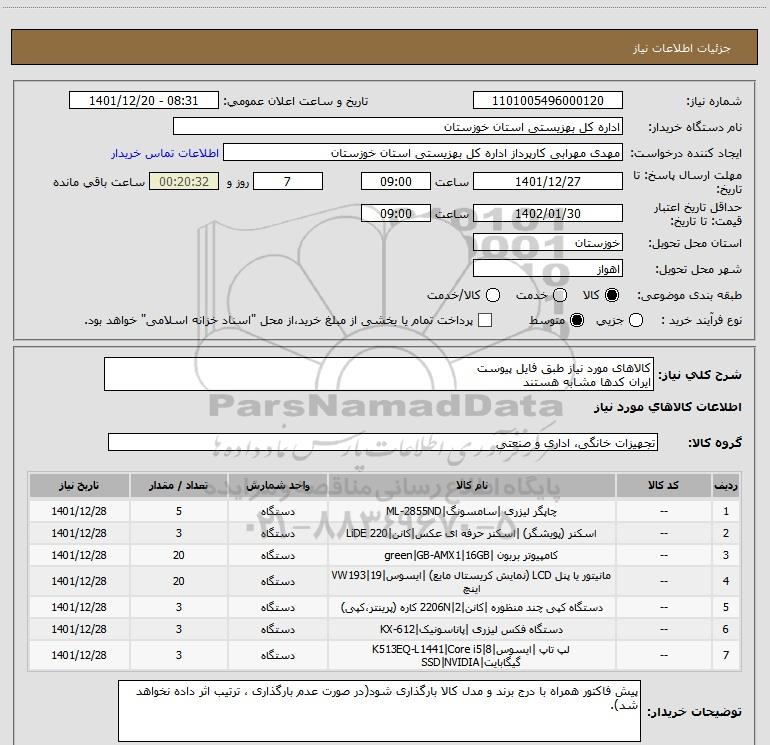Screen dimensions: 770x745
Task: Click quantity 5 in the printer row
Action: pyautogui.click(x=179, y=511)
